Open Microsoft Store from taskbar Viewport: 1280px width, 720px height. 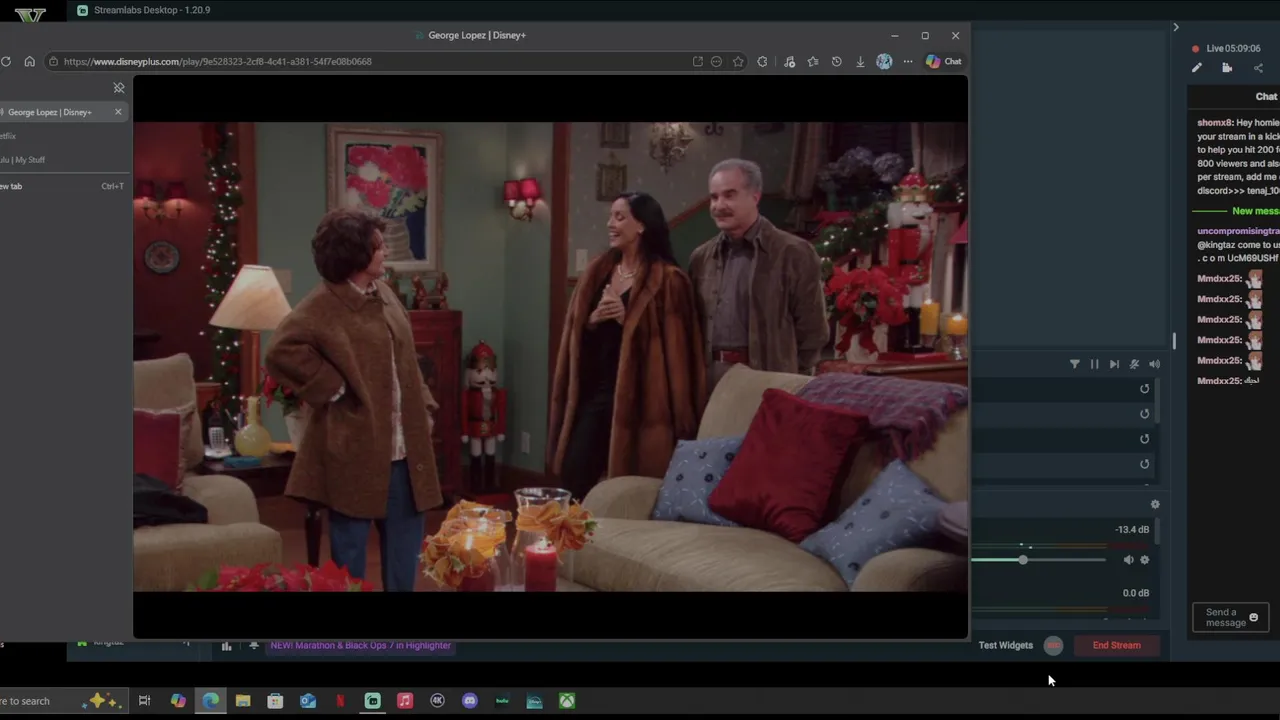275,701
